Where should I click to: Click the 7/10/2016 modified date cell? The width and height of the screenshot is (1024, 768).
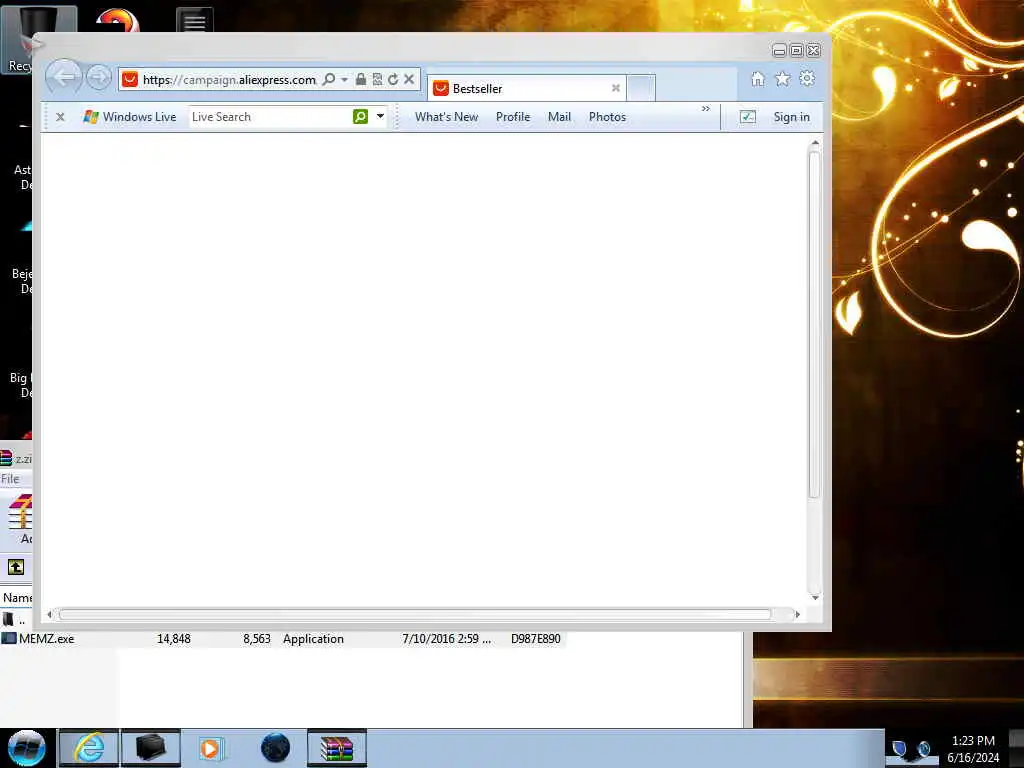(x=446, y=639)
